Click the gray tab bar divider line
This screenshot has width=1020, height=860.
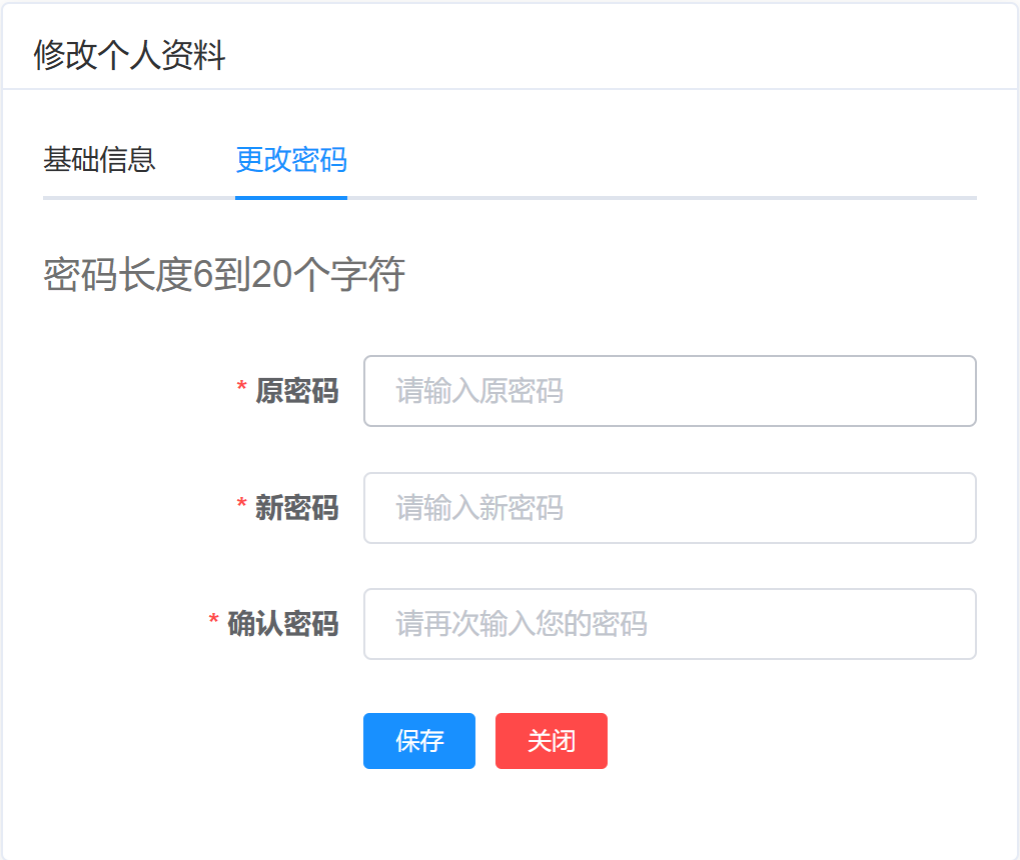pyautogui.click(x=660, y=197)
